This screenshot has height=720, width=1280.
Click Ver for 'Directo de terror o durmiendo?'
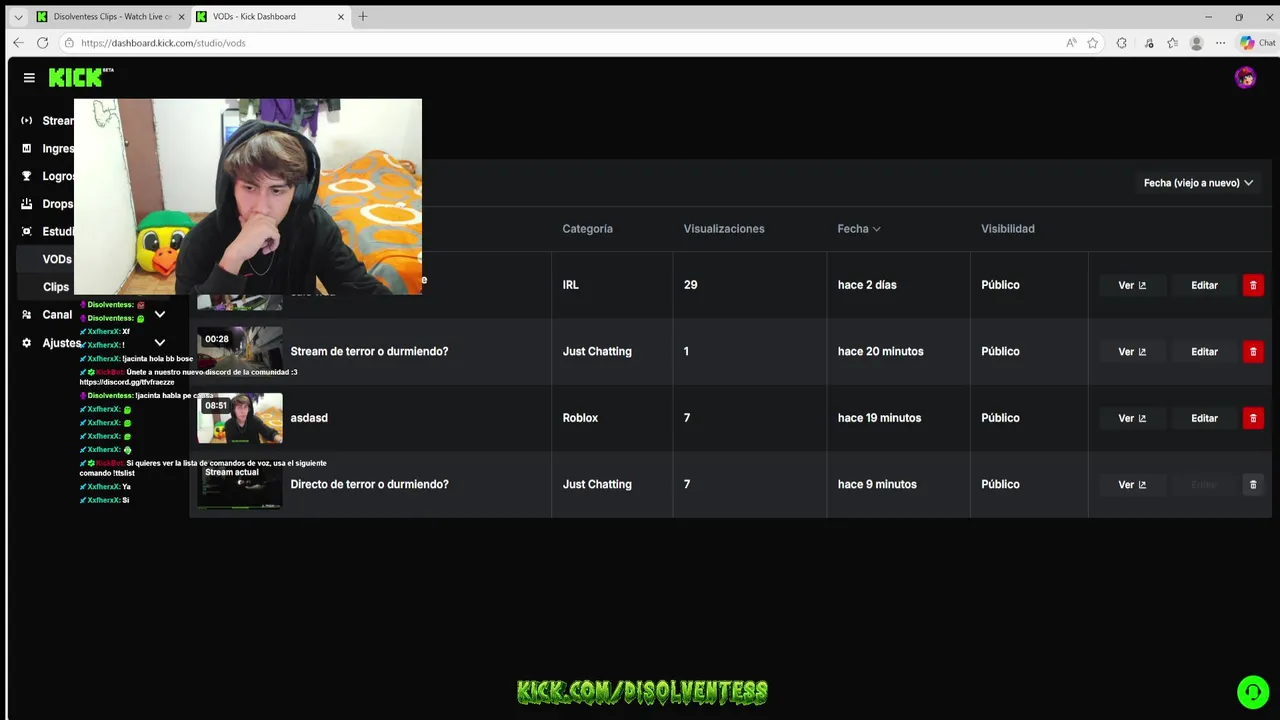click(1132, 484)
